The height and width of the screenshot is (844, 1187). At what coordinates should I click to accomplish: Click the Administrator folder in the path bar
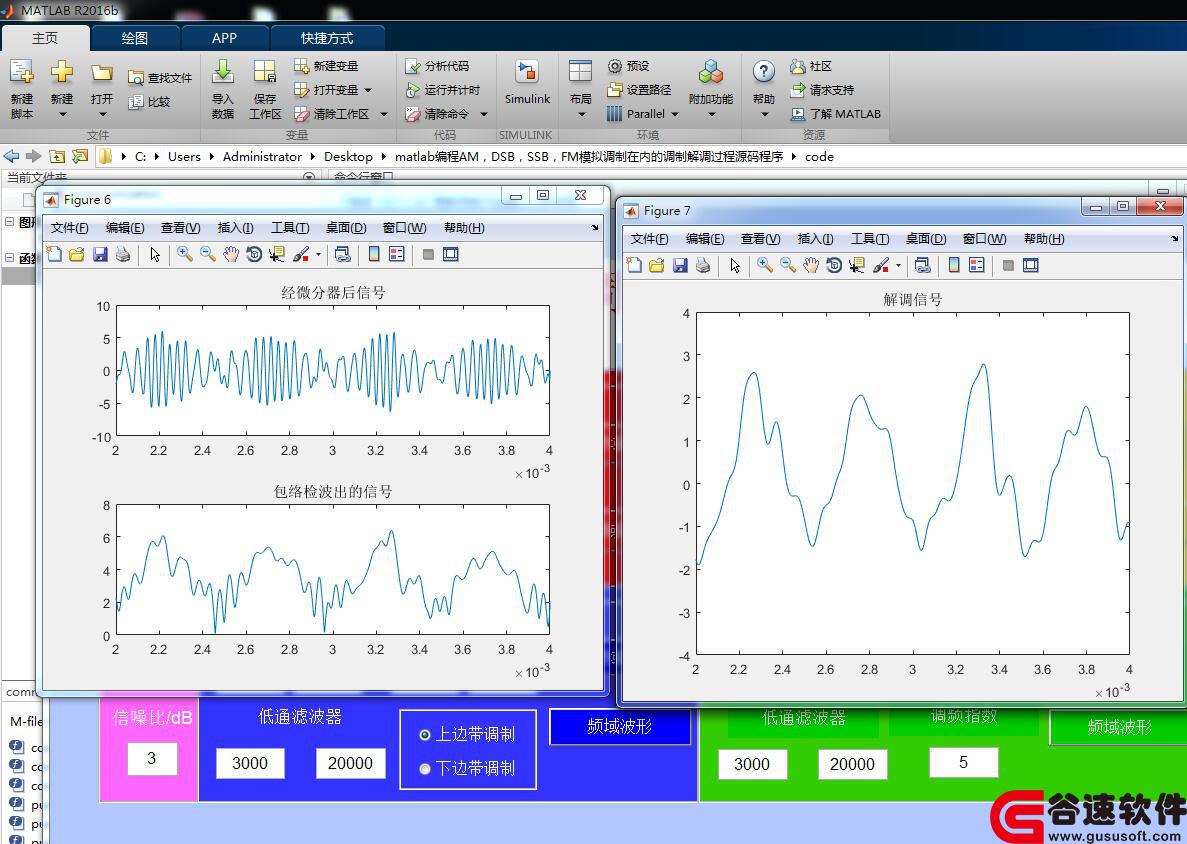point(262,157)
